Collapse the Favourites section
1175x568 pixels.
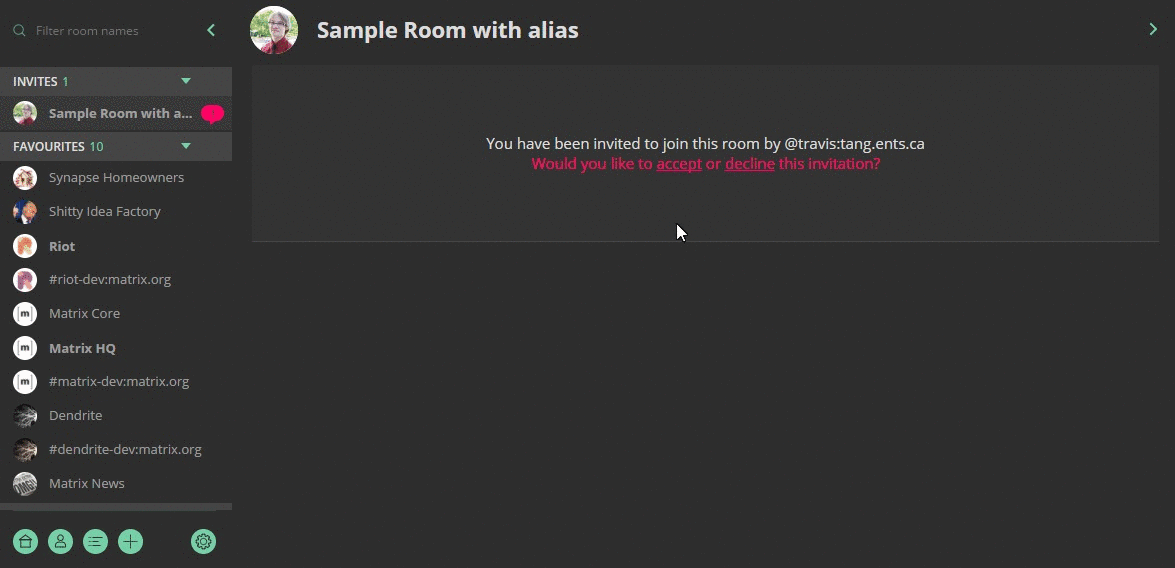point(186,146)
